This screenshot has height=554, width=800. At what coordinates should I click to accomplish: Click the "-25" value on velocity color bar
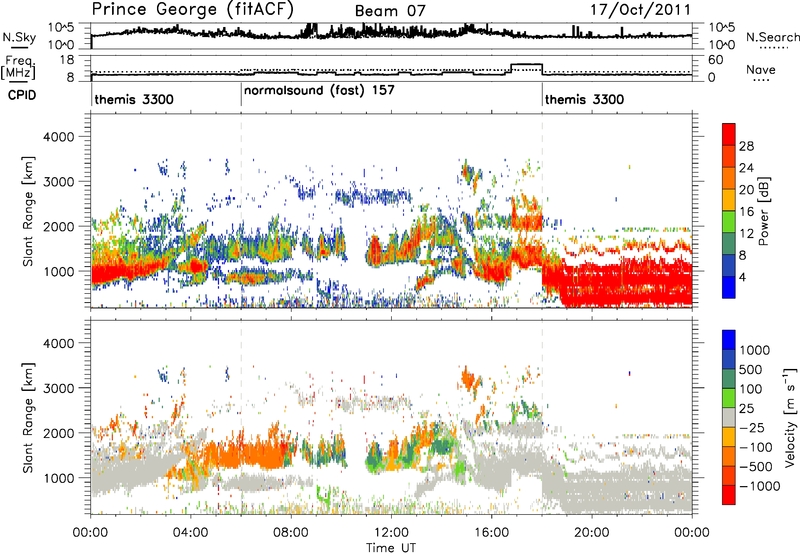click(753, 427)
